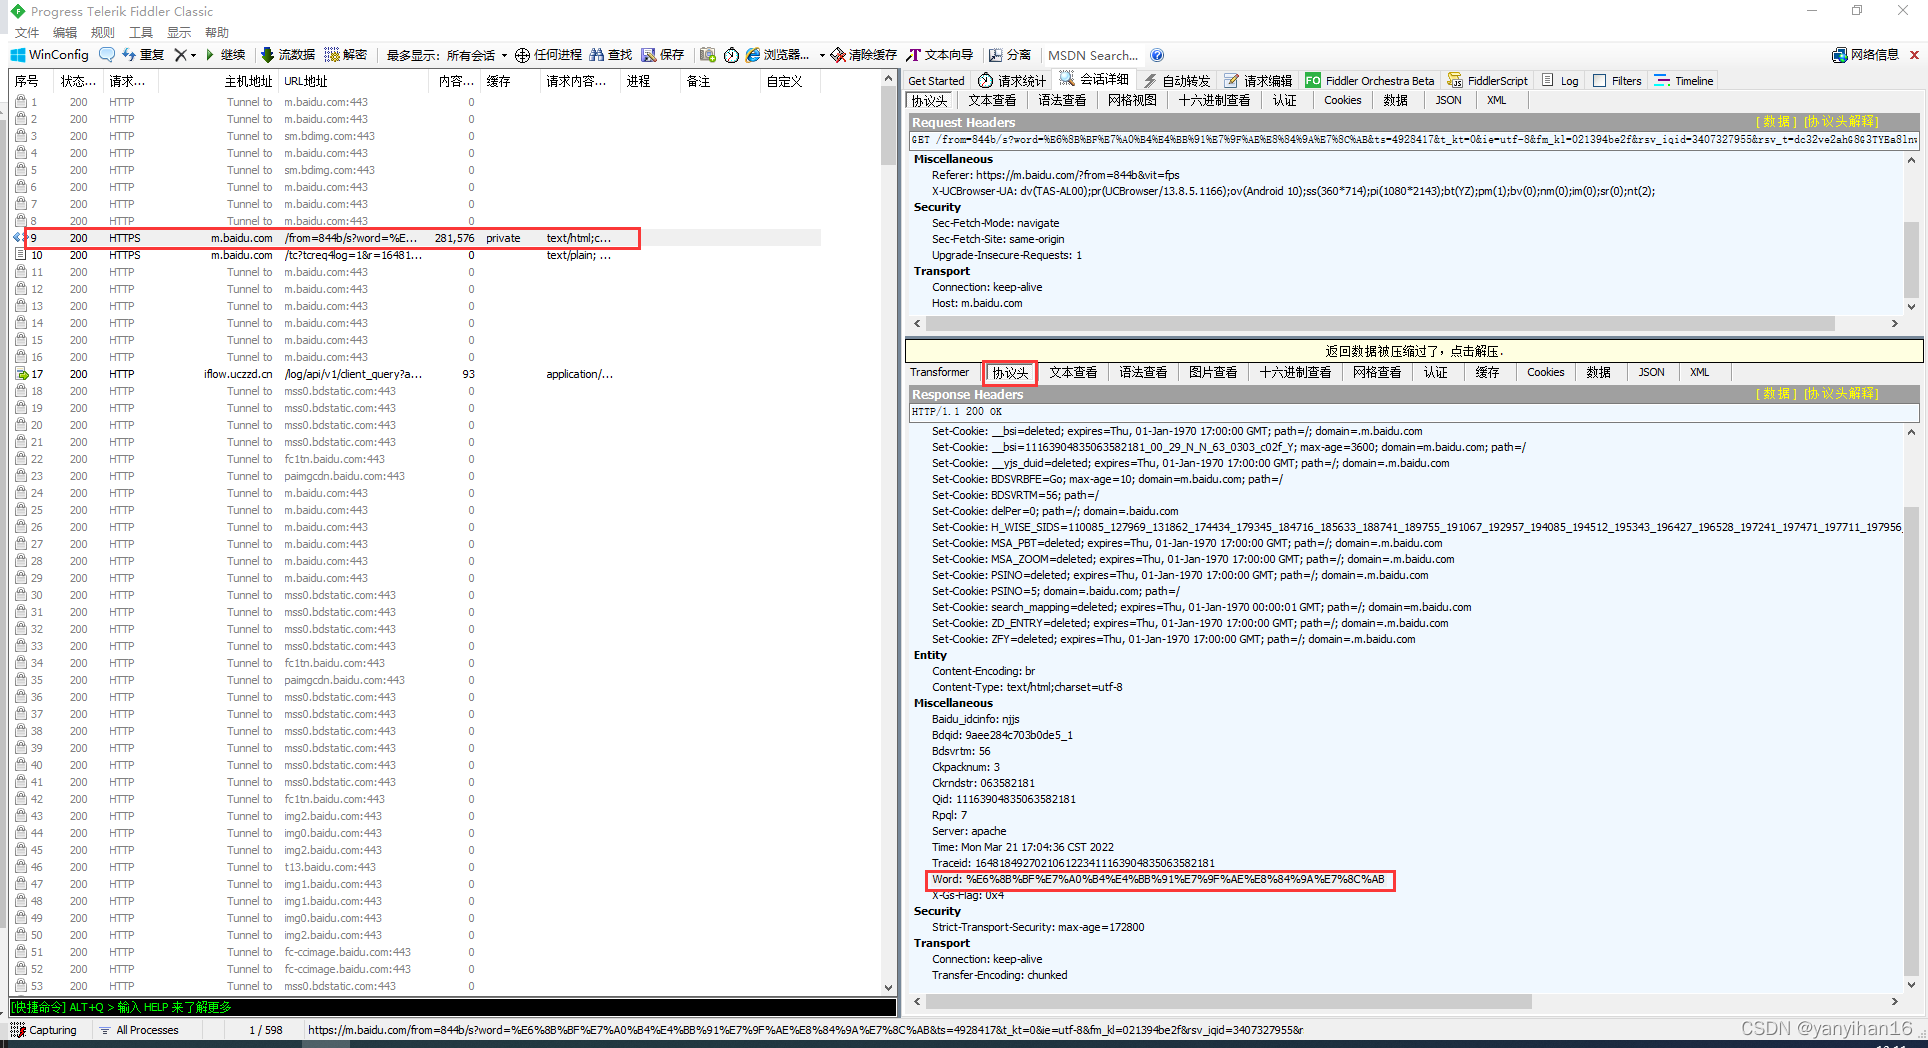Open the 规则 menu
1928x1048 pixels.
click(103, 32)
